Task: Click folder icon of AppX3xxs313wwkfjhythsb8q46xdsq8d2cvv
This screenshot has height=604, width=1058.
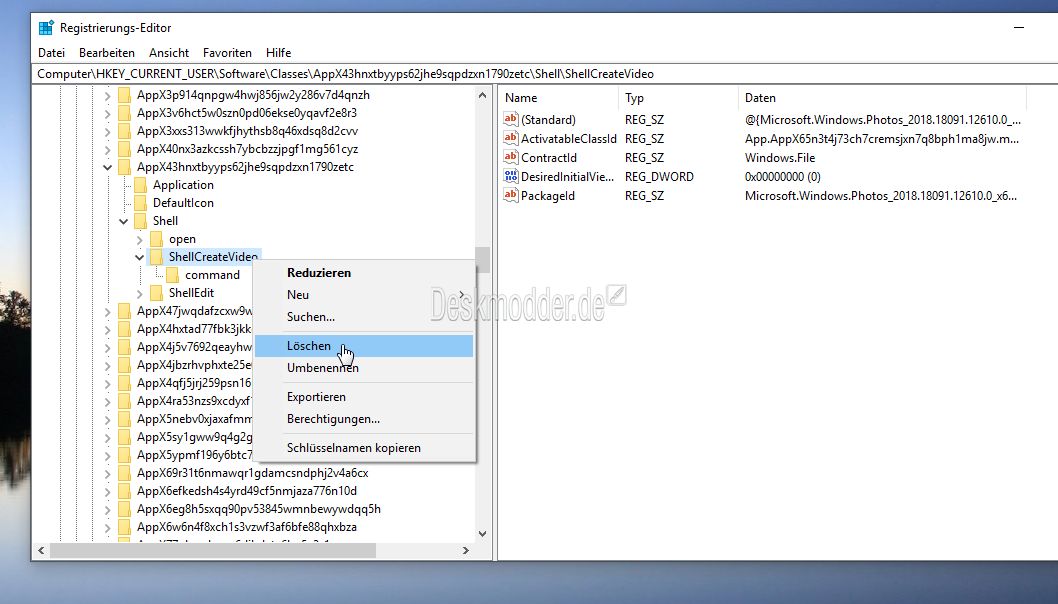Action: tap(124, 131)
